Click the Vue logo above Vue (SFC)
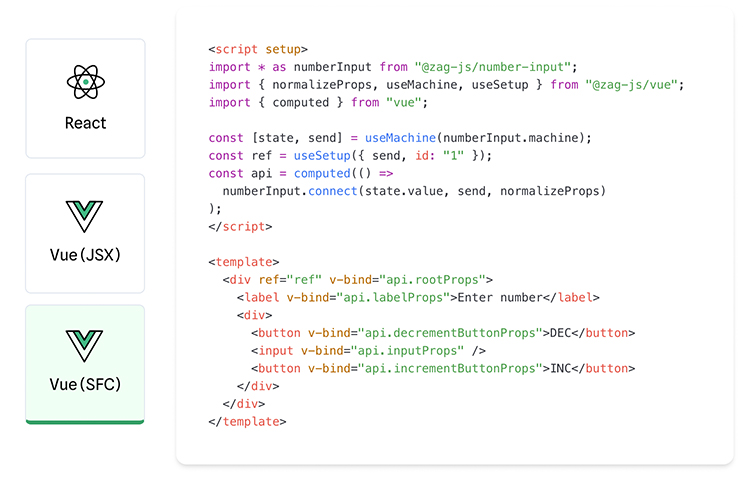Image resolution: width=750 pixels, height=480 pixels. (84, 346)
